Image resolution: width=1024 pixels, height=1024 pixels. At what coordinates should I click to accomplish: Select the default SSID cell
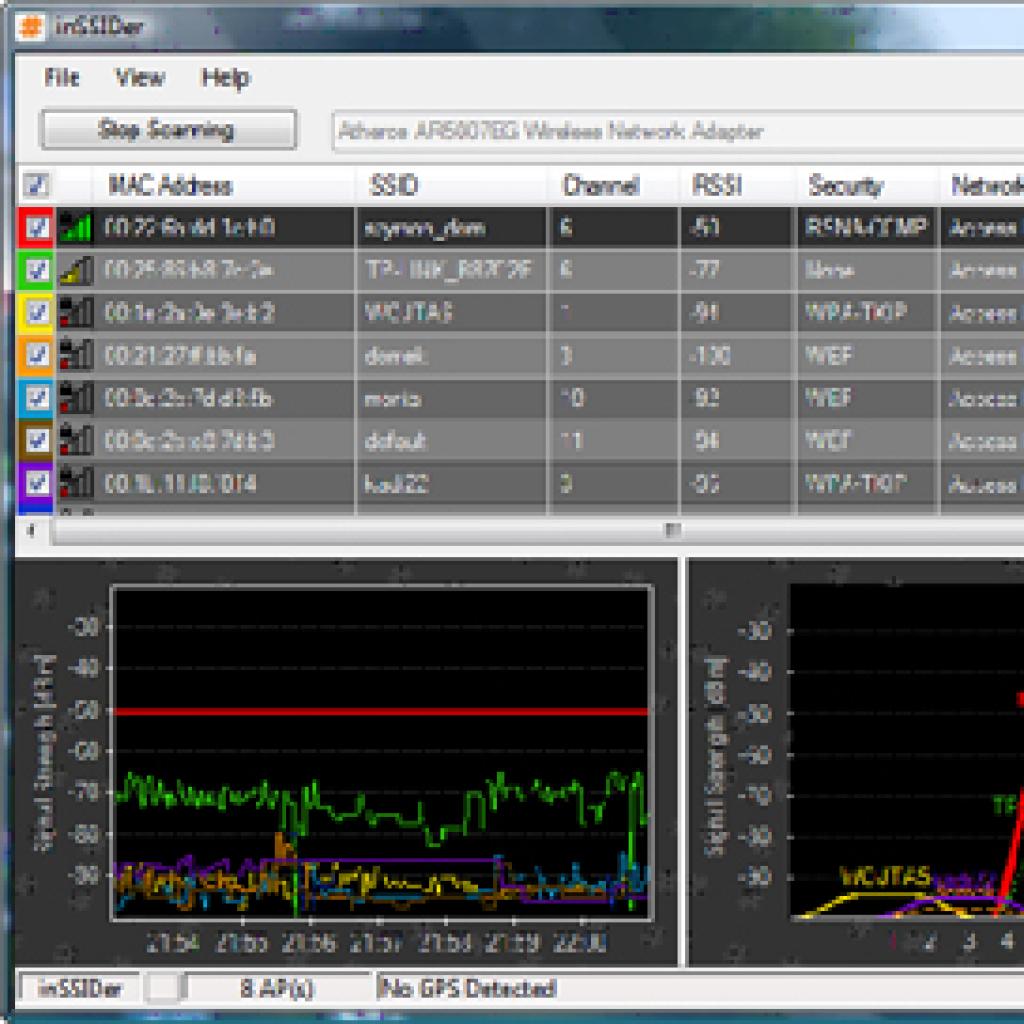[x=451, y=440]
